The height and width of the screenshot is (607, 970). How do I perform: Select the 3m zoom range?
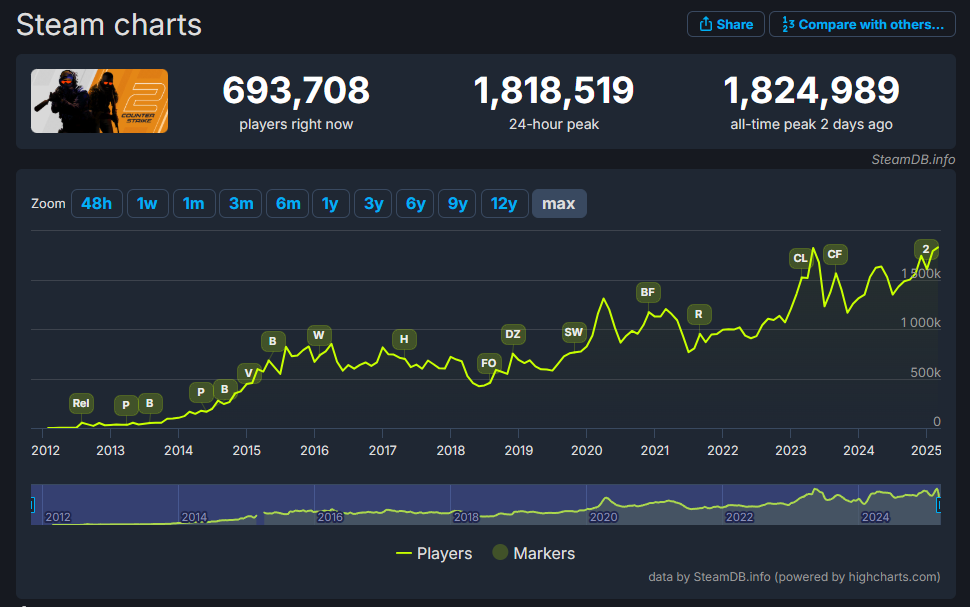(x=241, y=204)
